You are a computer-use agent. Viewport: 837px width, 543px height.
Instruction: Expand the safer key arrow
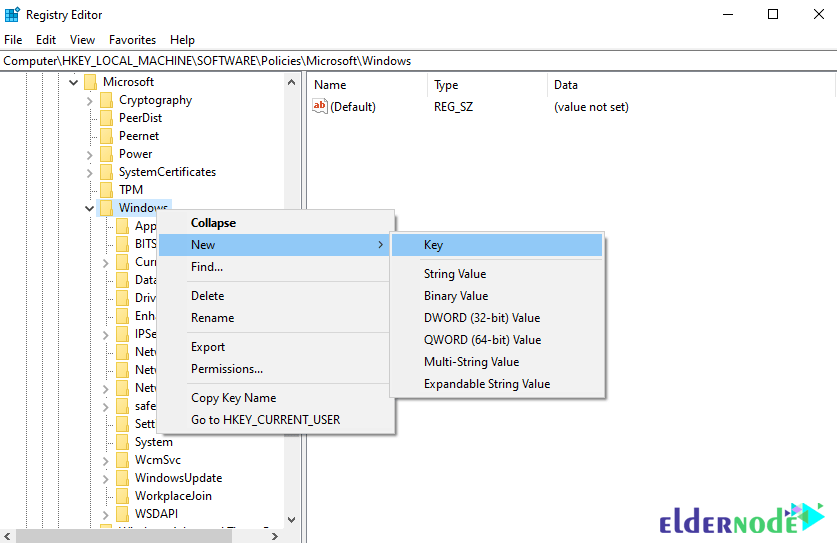(x=106, y=407)
